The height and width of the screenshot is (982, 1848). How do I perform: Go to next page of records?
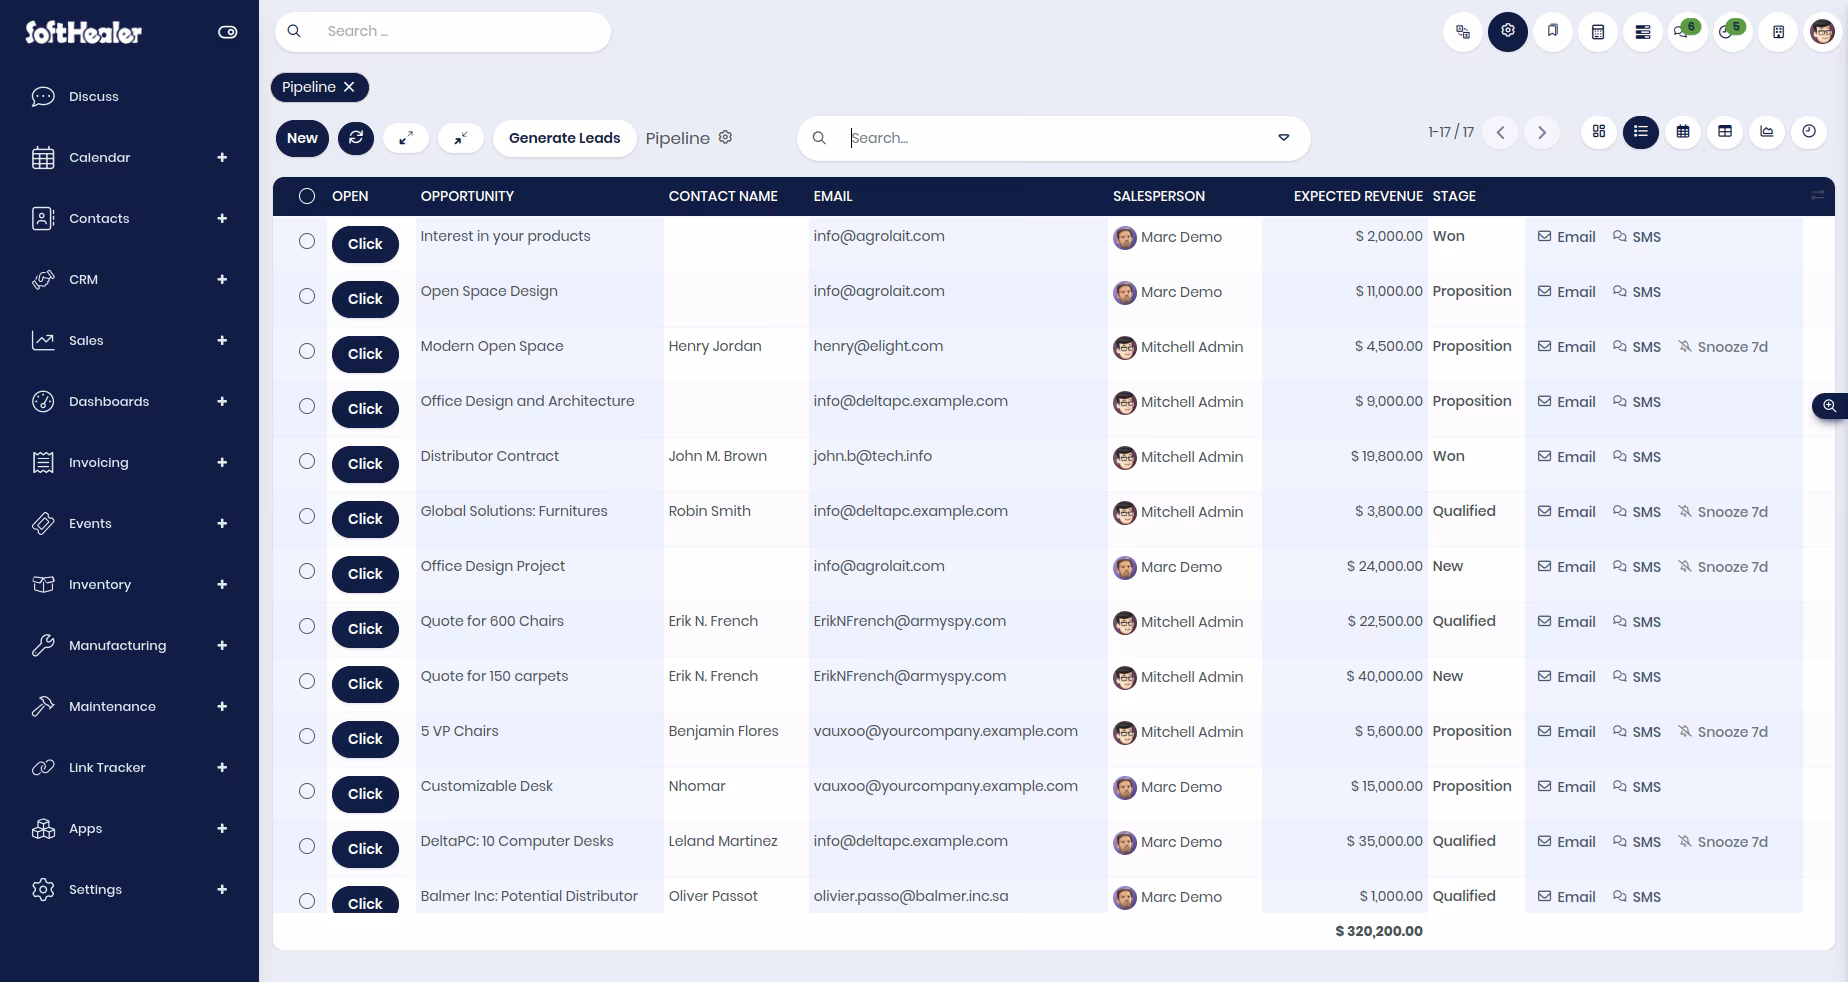[1542, 133]
